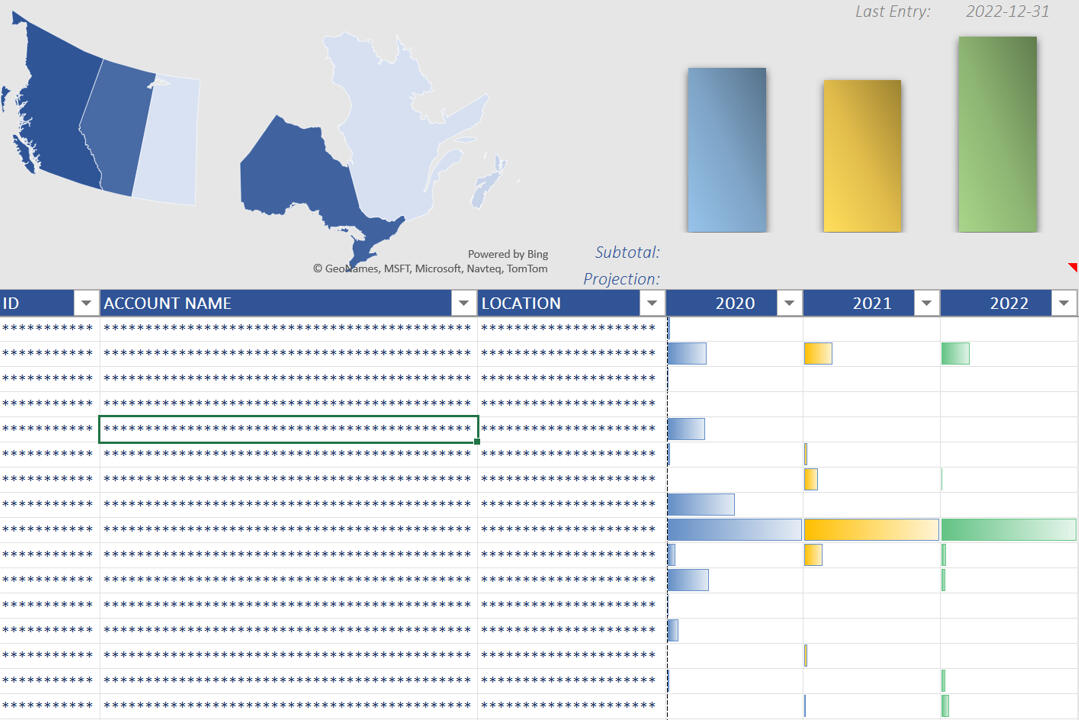1079x720 pixels.
Task: Open the LOCATION filter dropdown
Action: (x=652, y=303)
